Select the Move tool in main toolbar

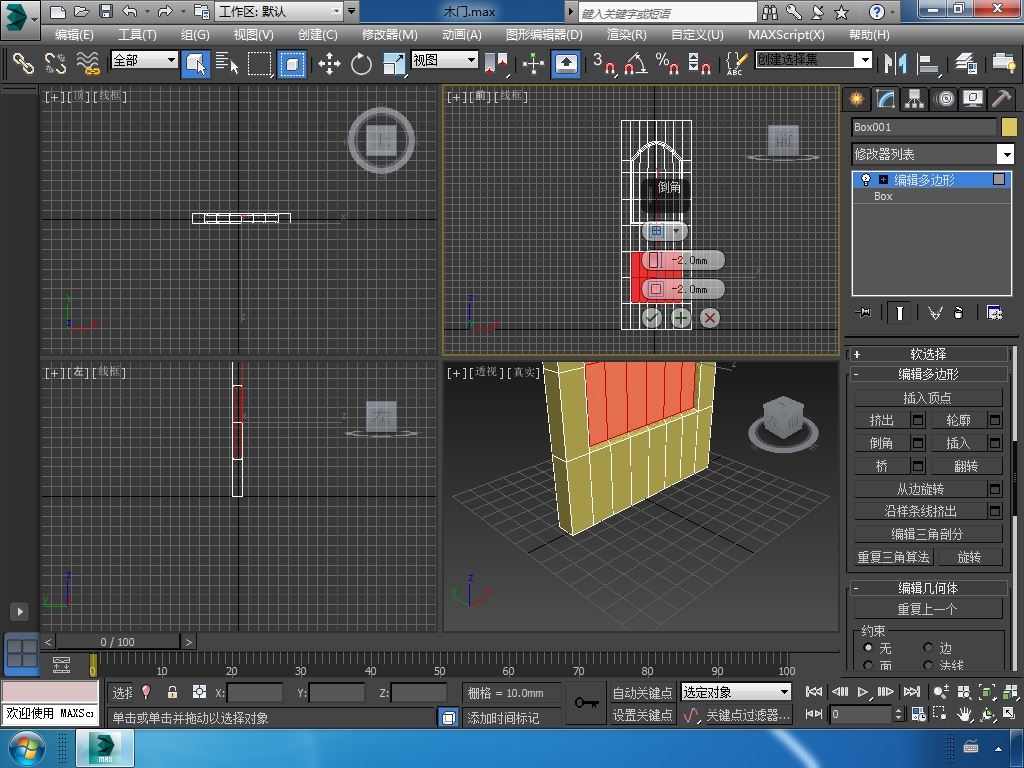coord(329,64)
